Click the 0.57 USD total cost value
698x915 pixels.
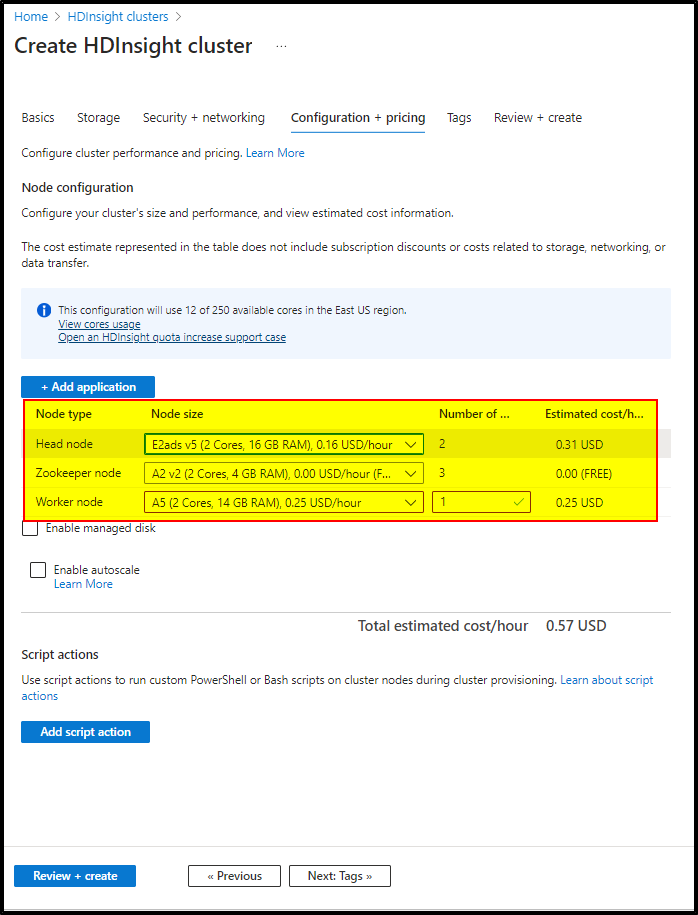click(576, 626)
